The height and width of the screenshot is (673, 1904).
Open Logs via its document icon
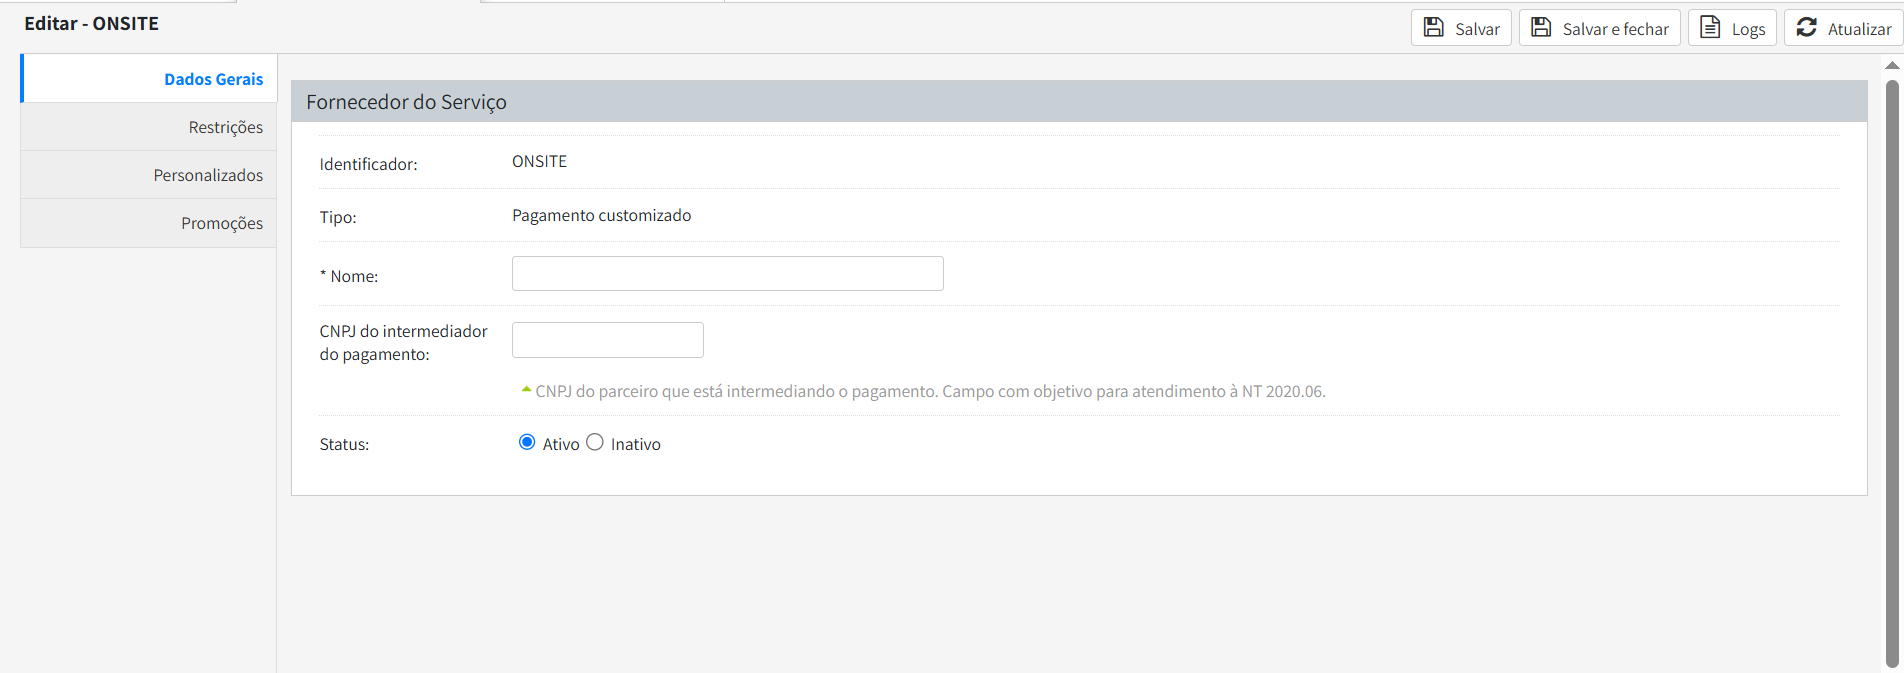tap(1710, 27)
